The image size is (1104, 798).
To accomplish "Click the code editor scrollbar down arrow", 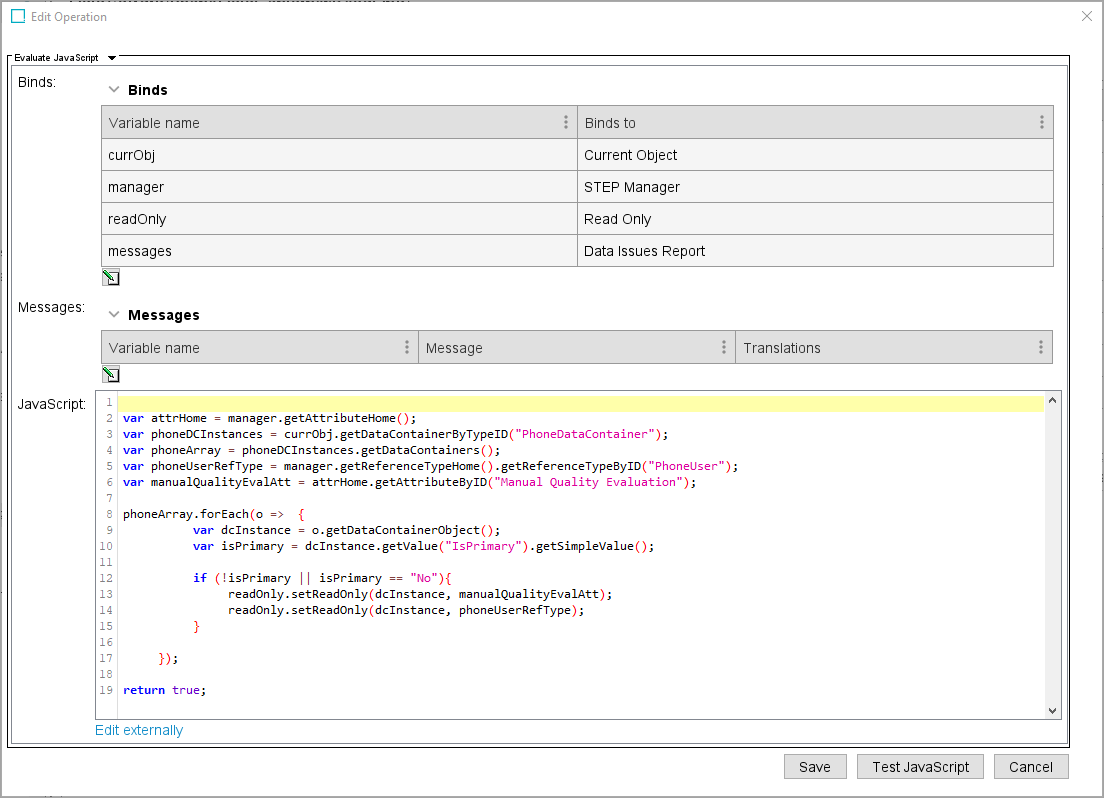I will [x=1052, y=709].
